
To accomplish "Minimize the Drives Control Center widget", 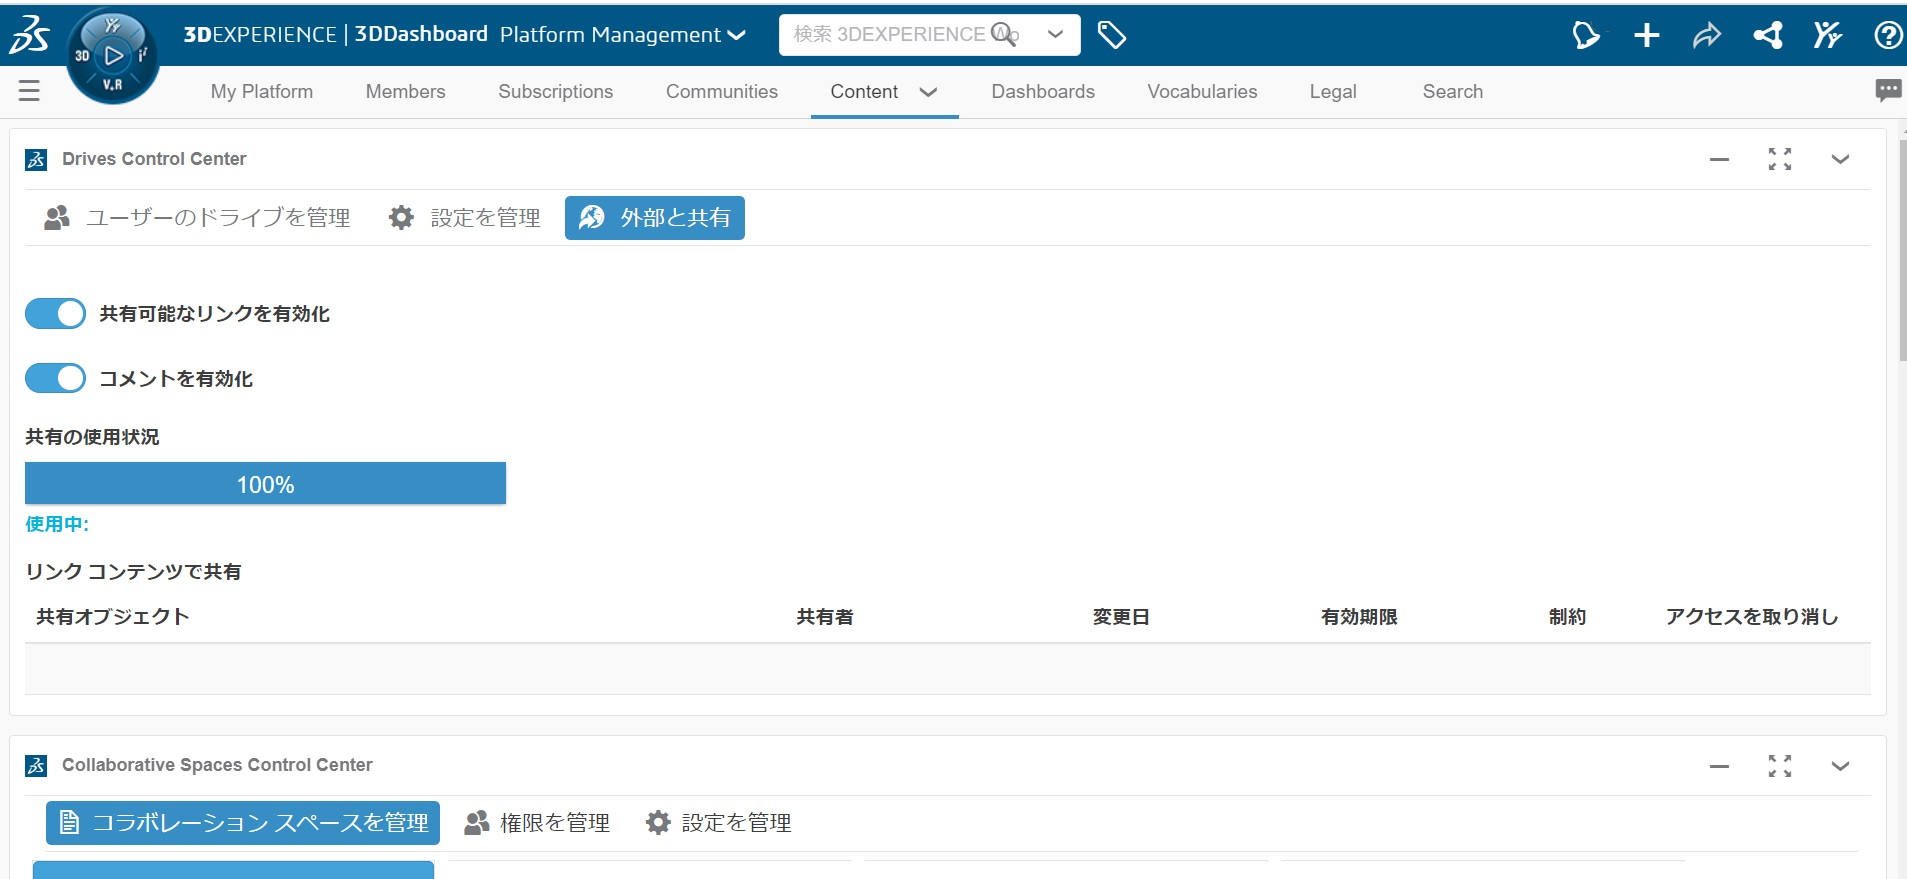I will [x=1719, y=159].
